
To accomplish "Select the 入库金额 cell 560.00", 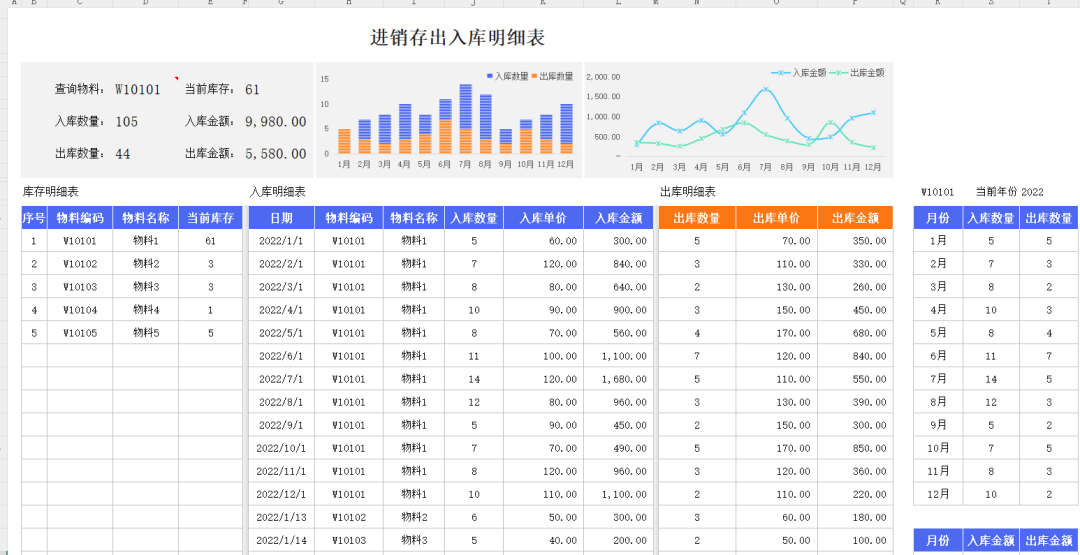I will click(x=619, y=333).
